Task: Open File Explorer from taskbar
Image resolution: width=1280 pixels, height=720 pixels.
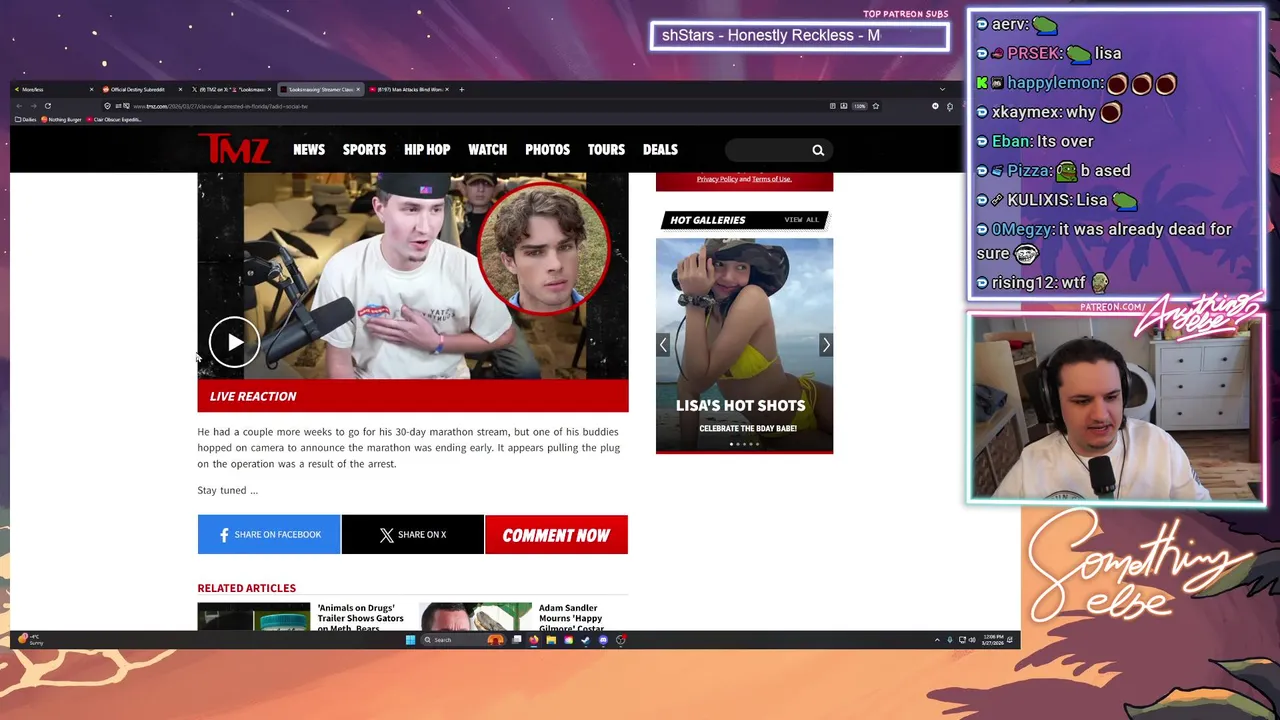Action: pyautogui.click(x=551, y=640)
